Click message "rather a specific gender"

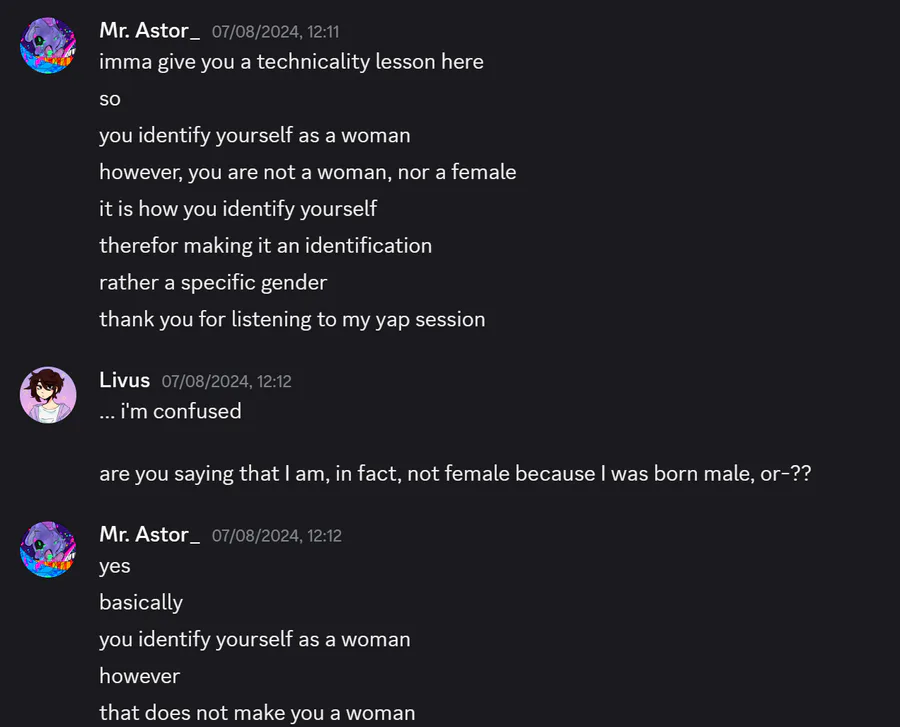(x=213, y=282)
